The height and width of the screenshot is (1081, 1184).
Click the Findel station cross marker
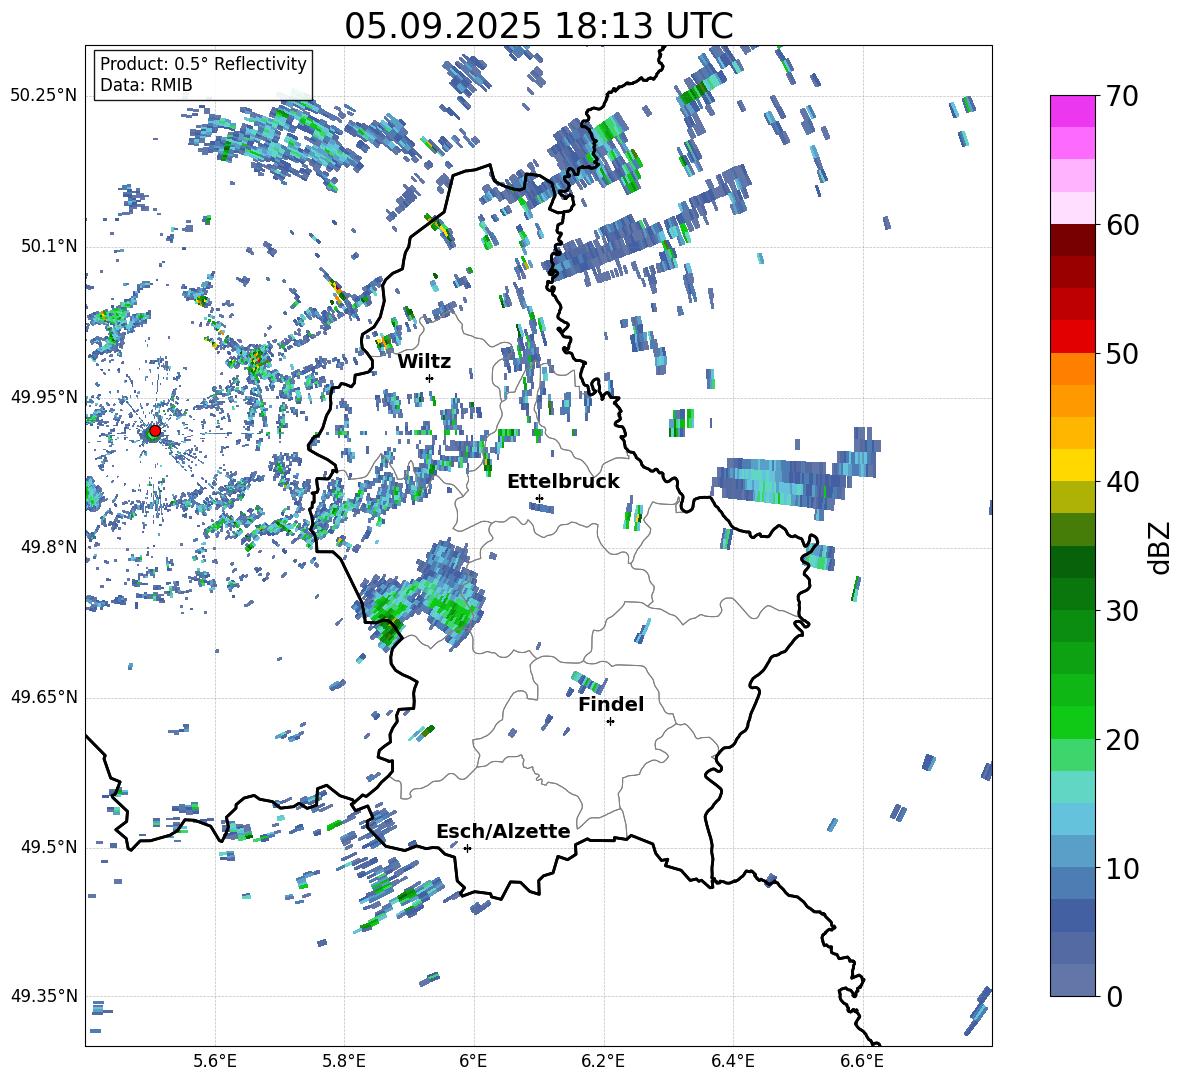(x=610, y=722)
